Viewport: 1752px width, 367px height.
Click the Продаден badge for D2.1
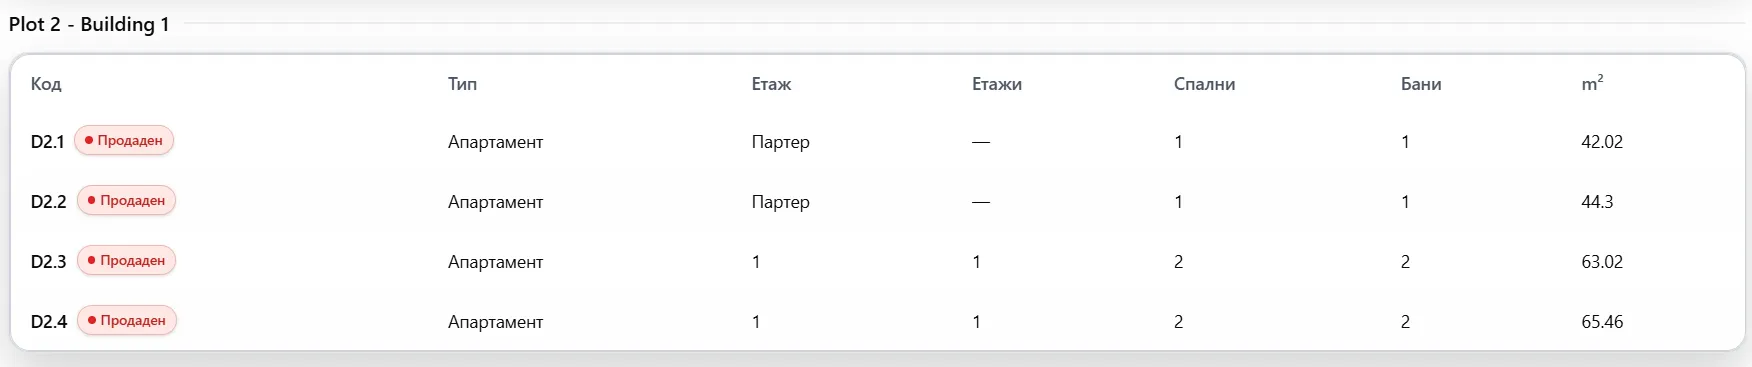(124, 140)
